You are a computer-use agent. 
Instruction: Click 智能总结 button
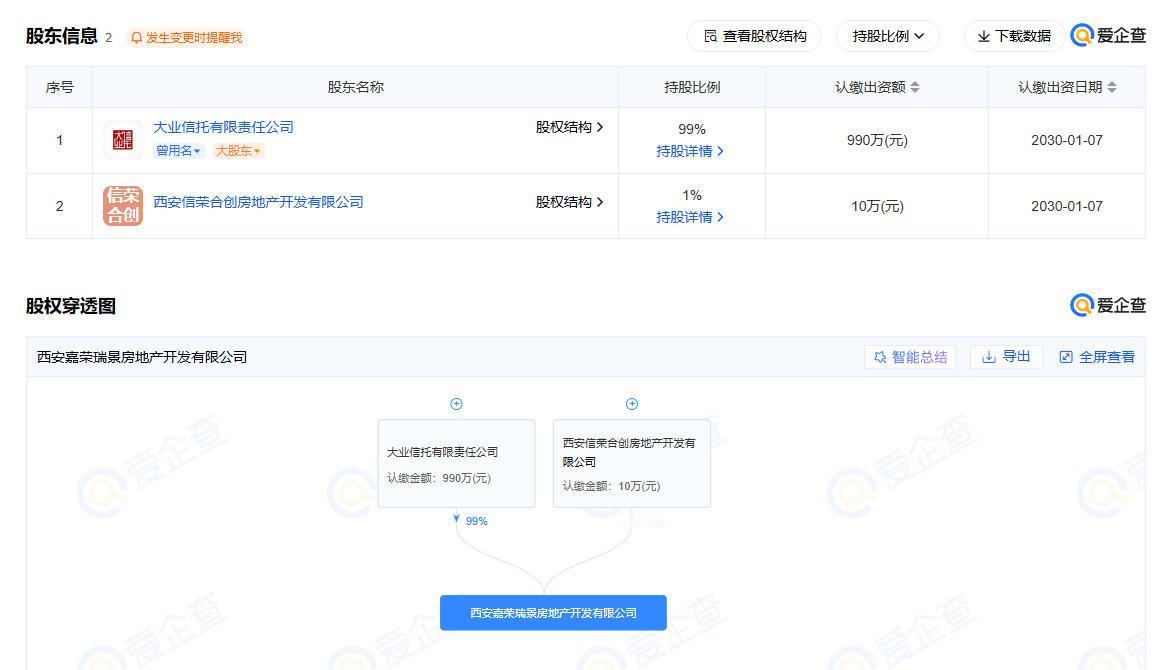910,357
